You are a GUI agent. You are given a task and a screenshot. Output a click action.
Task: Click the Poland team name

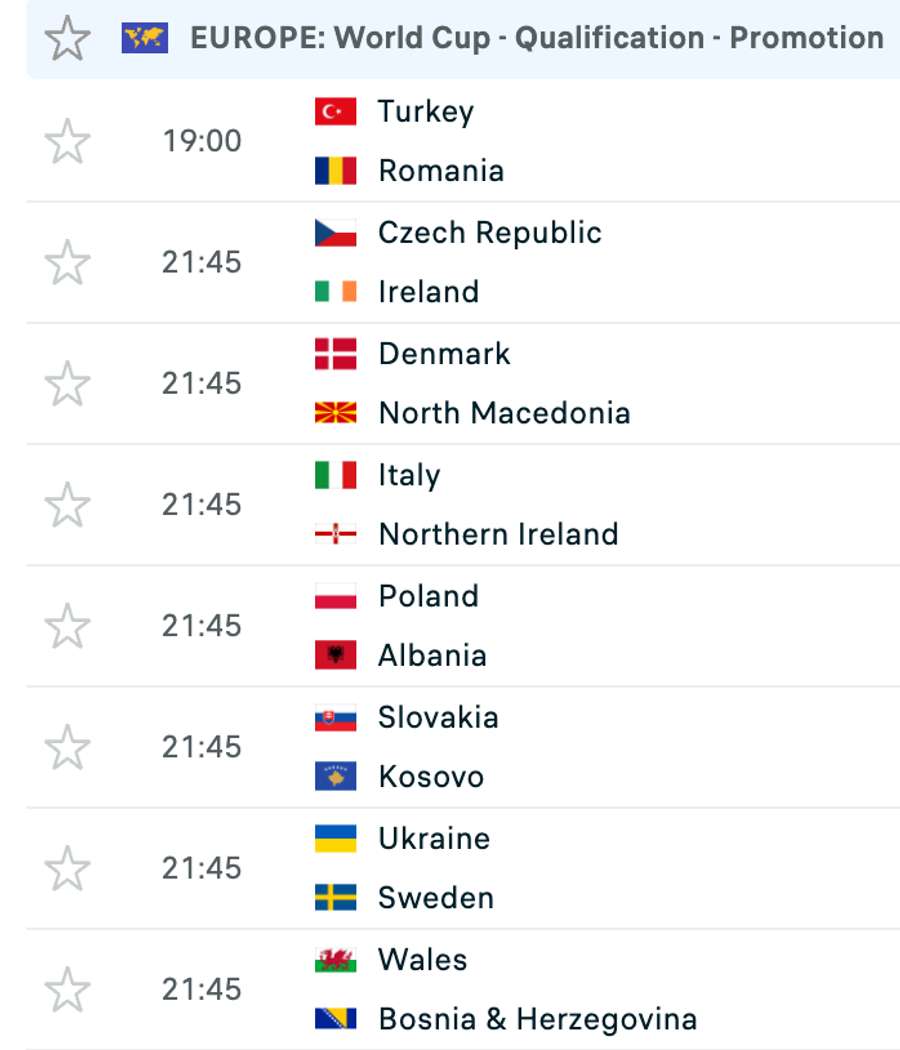[427, 595]
